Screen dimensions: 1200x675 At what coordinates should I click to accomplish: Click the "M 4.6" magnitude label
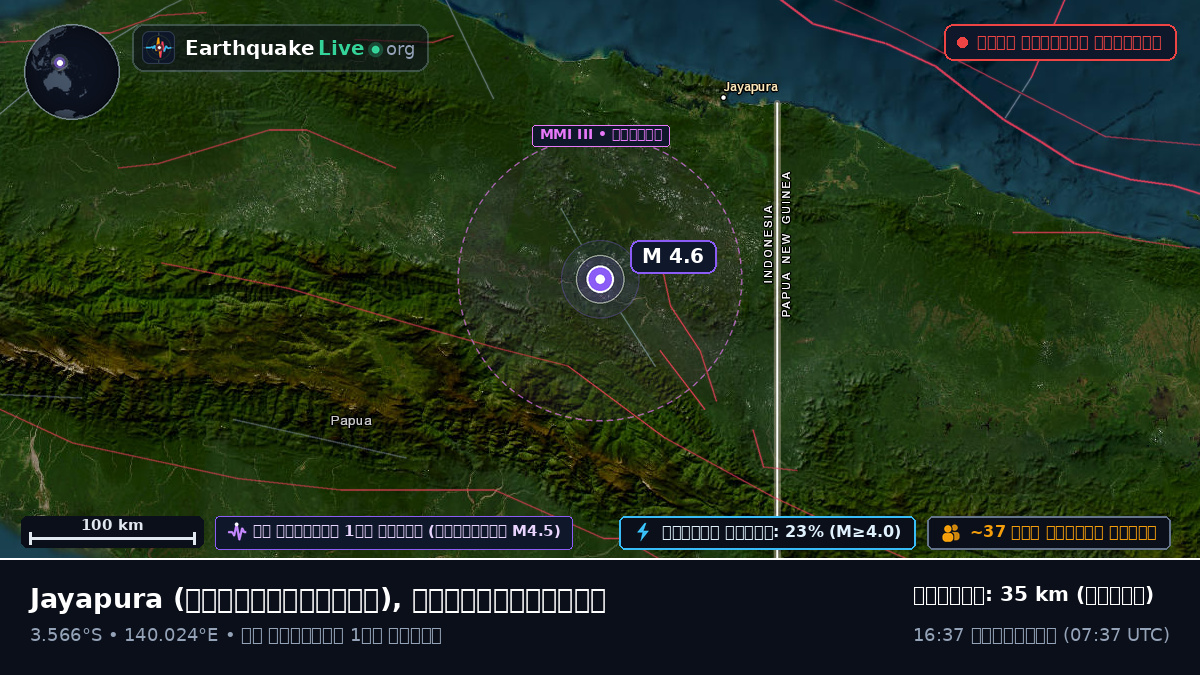[673, 256]
